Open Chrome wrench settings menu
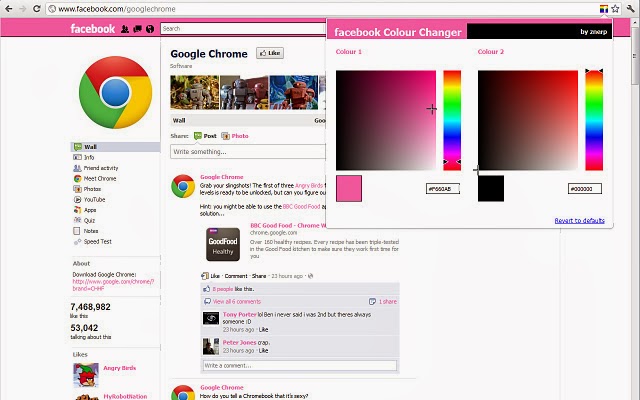 pos(631,9)
